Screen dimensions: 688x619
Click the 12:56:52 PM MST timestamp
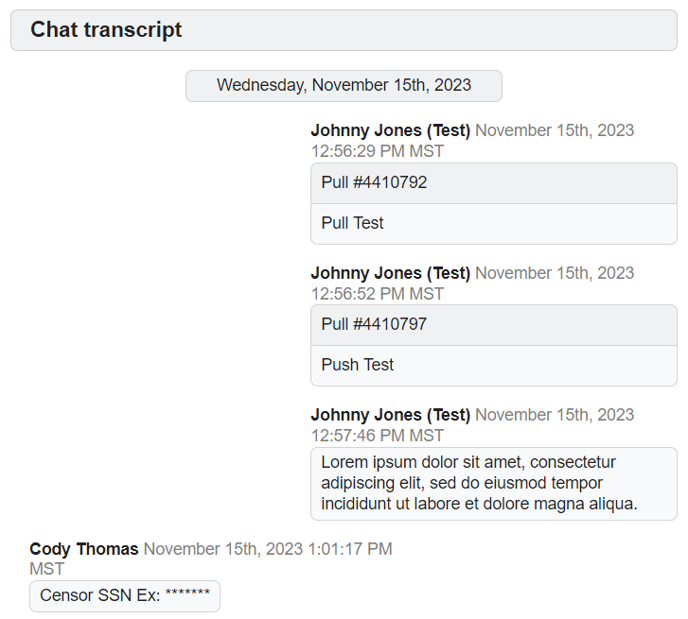[x=377, y=294]
